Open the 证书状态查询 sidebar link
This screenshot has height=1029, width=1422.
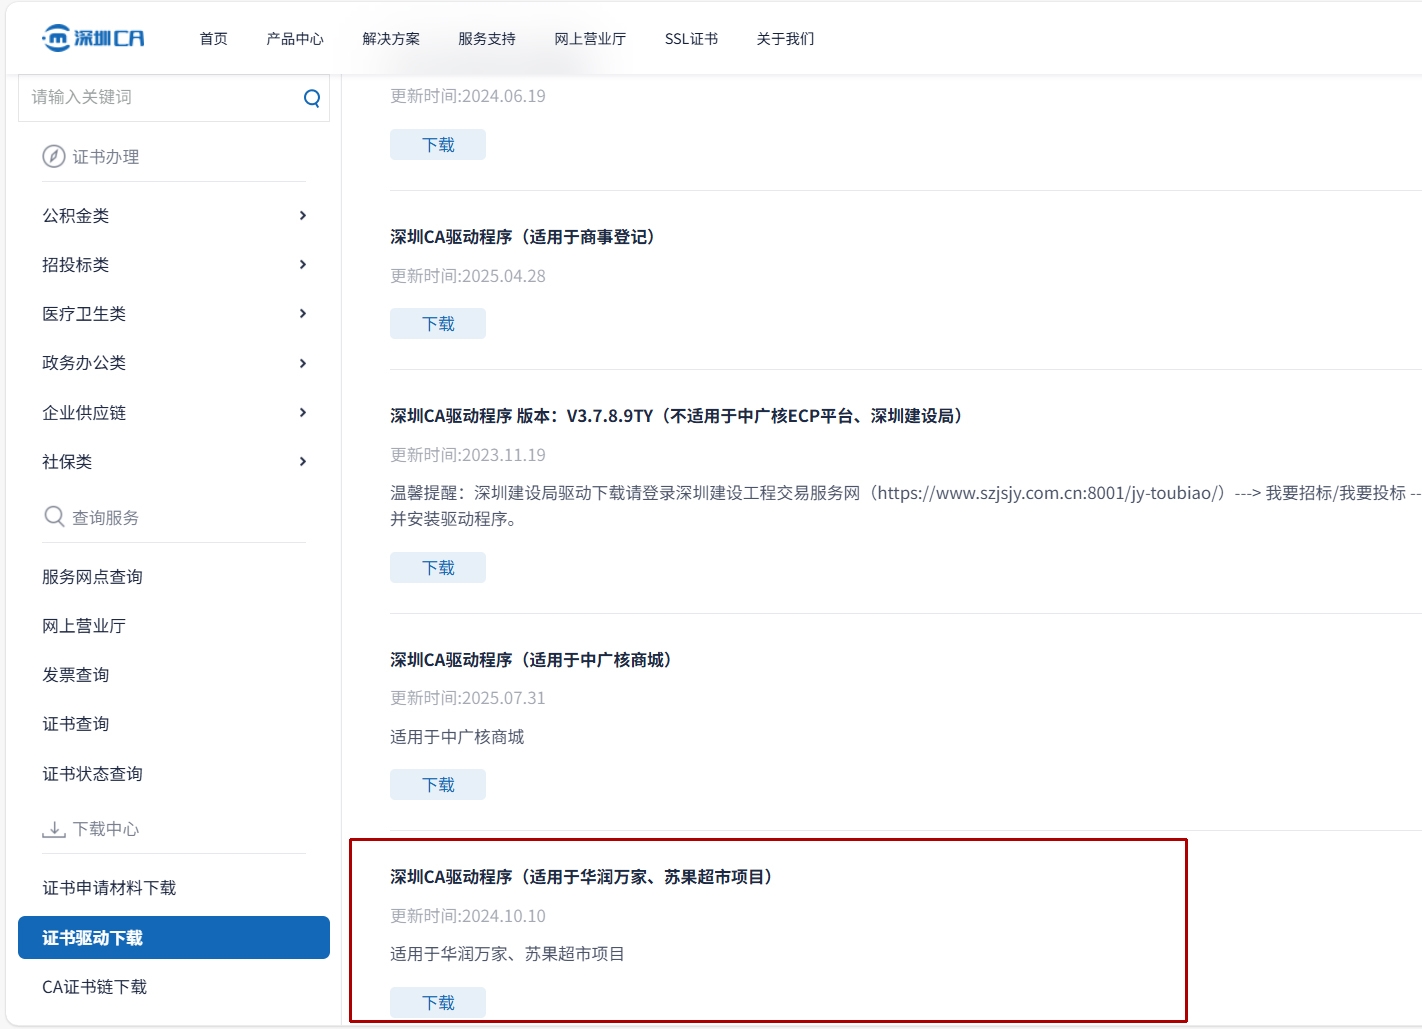coord(93,774)
